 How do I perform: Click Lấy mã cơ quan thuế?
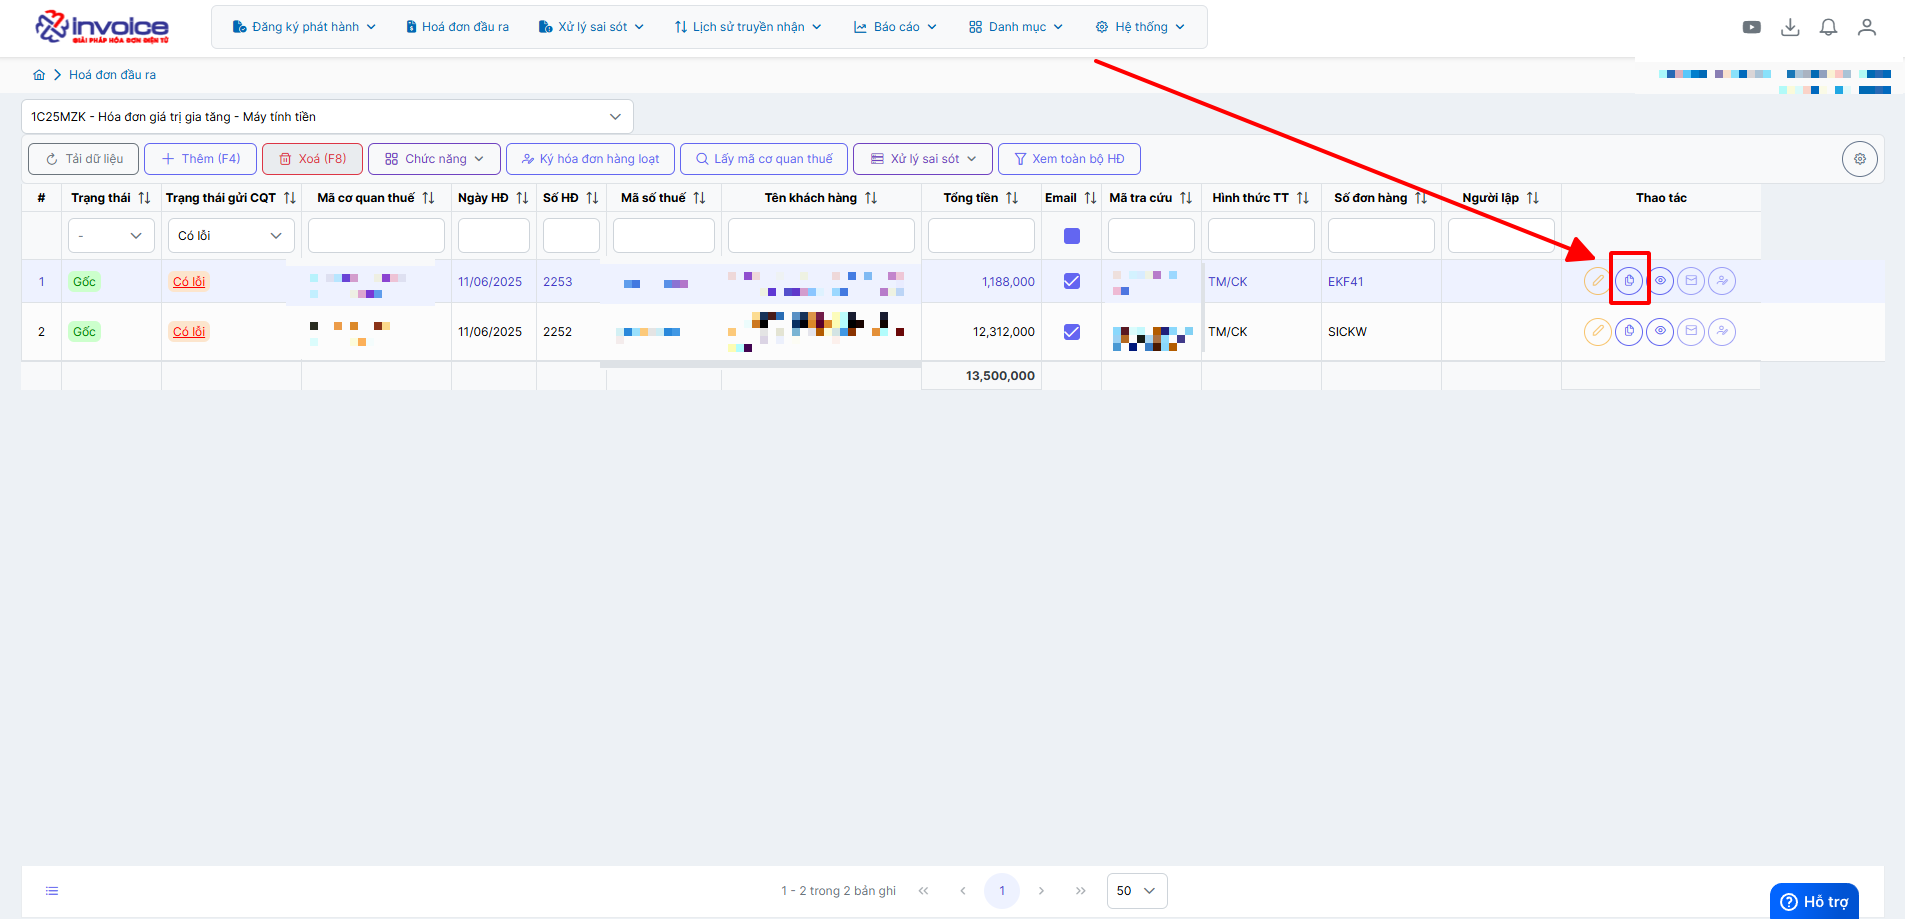pyautogui.click(x=764, y=159)
